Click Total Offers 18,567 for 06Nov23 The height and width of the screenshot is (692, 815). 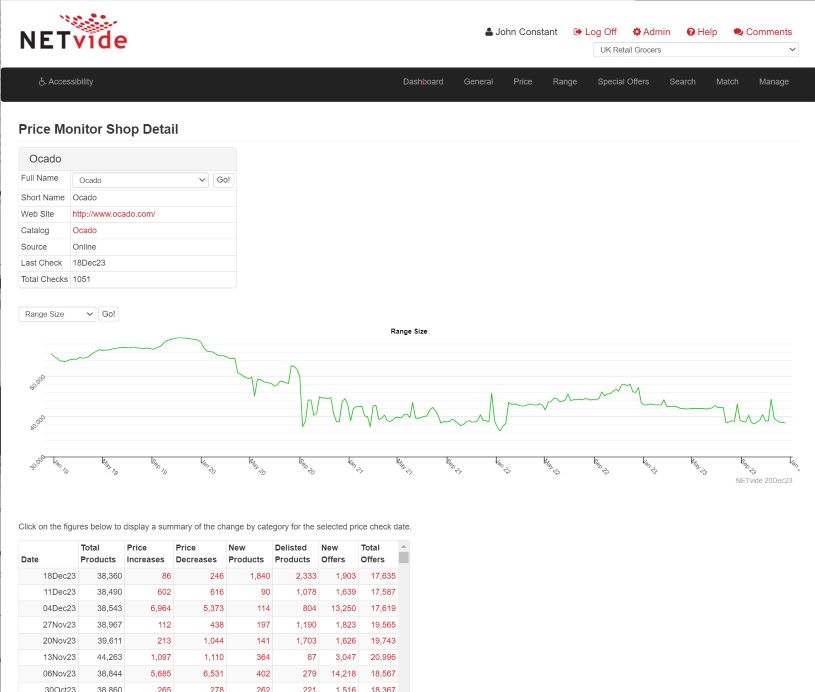(383, 674)
